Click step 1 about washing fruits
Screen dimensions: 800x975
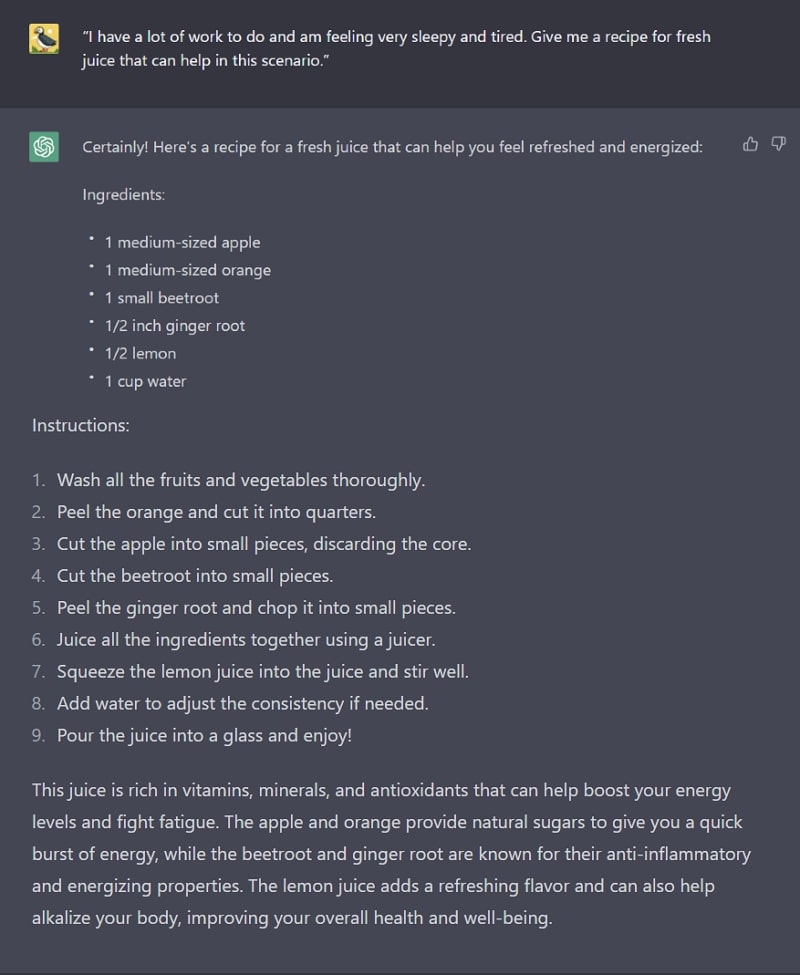[x=241, y=480]
